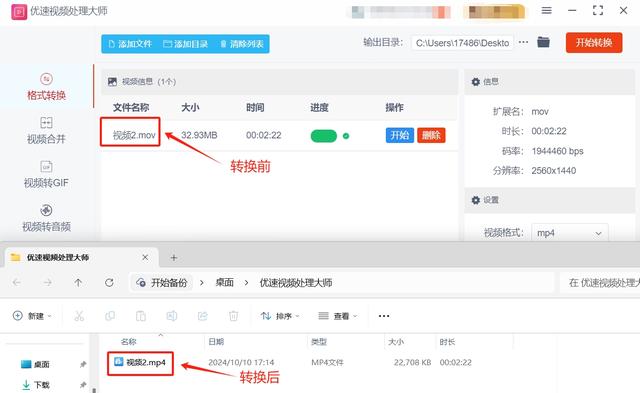Open the 查看 view dropdown

click(338, 316)
